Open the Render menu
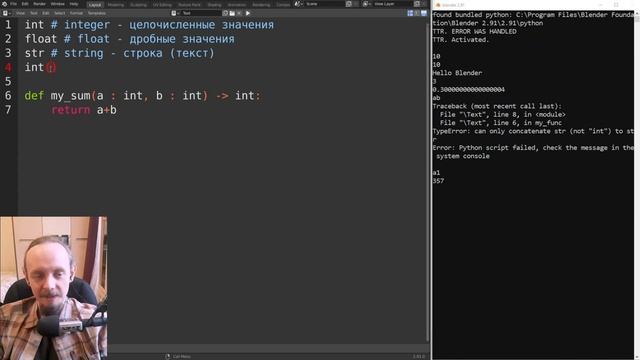640x360 pixels. click(x=40, y=4)
